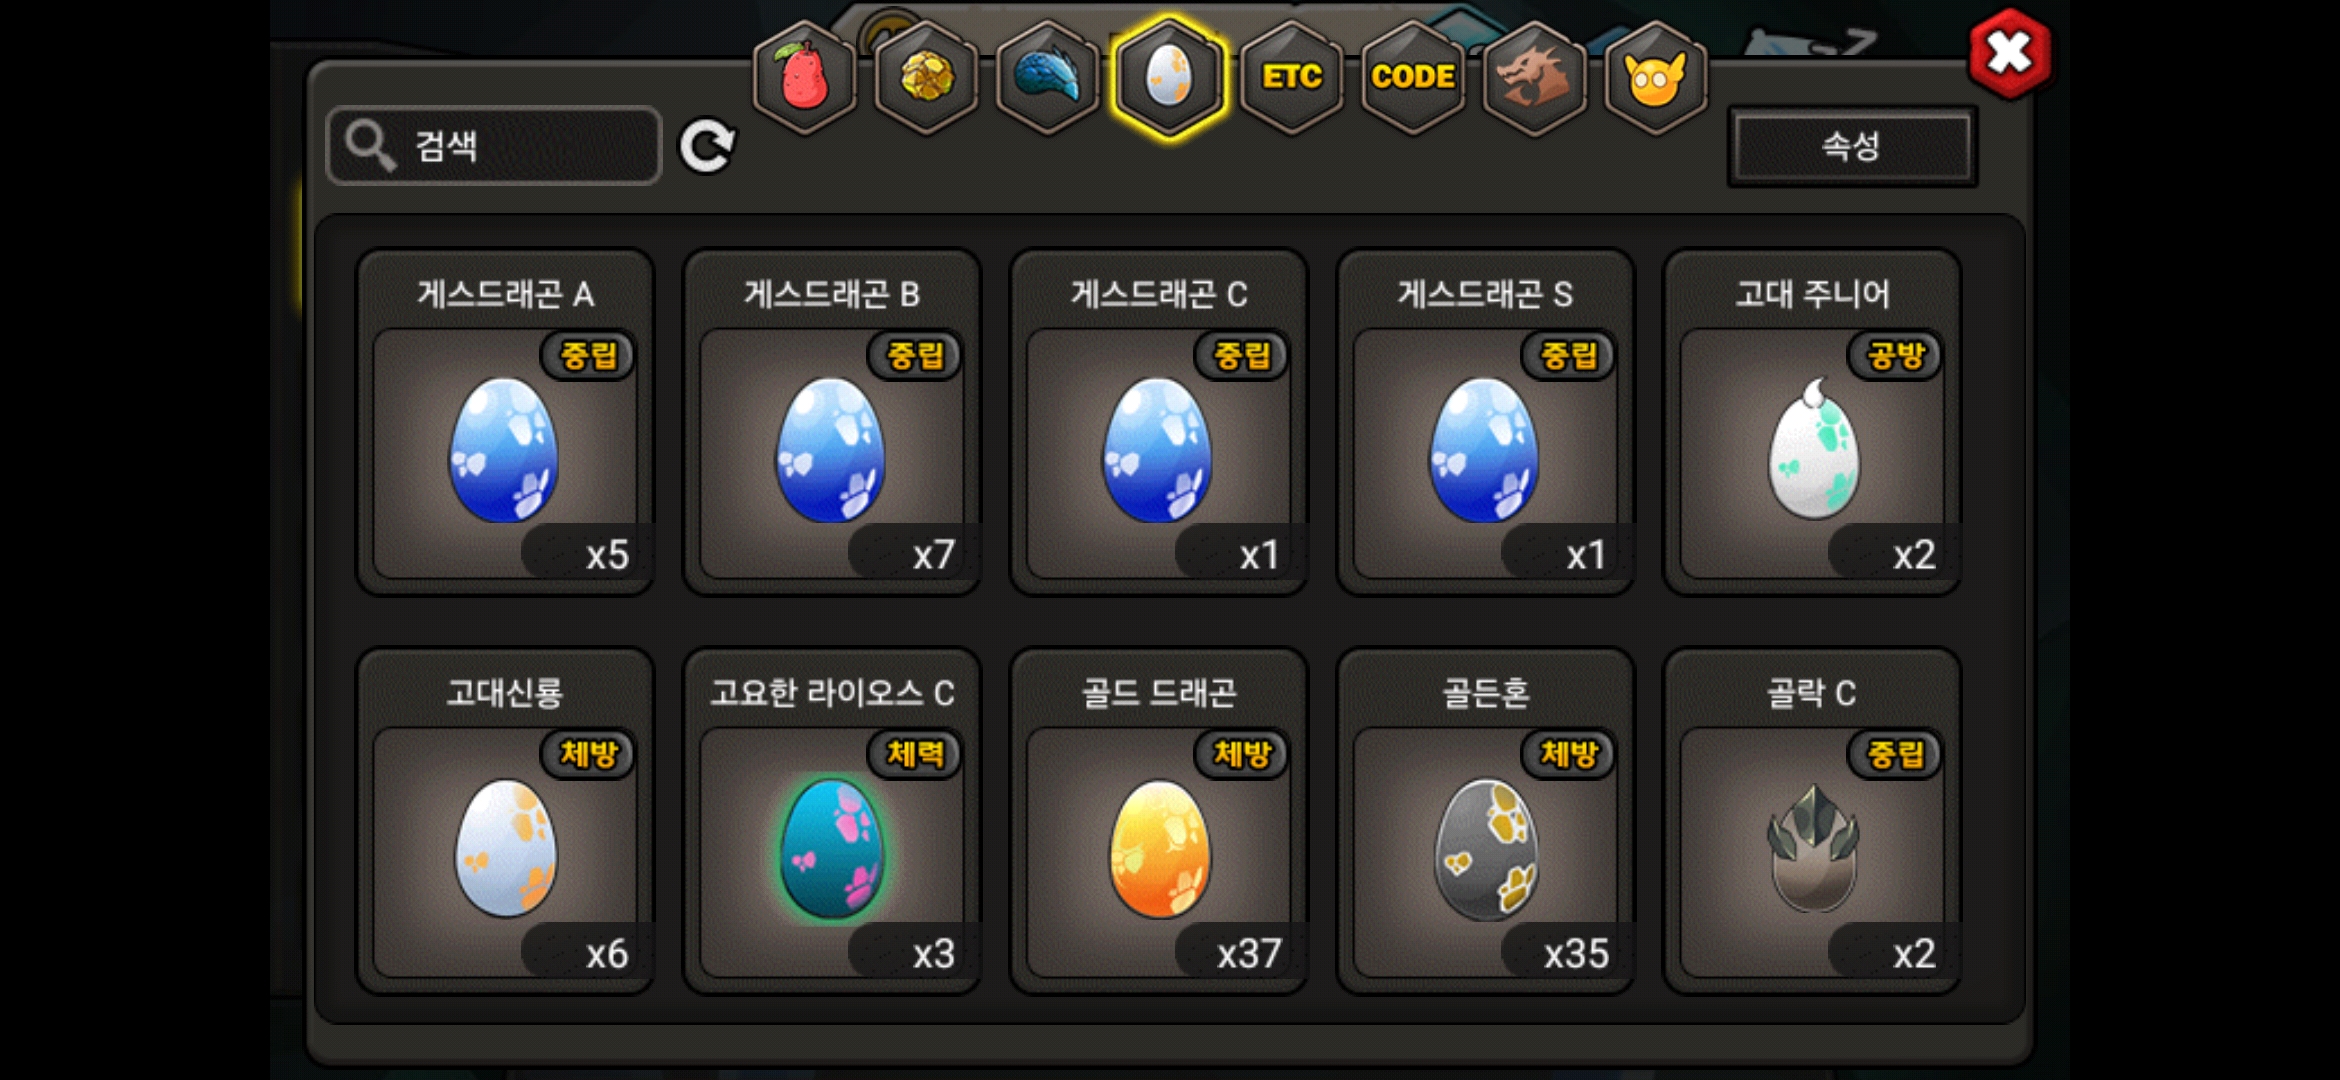Select the highlighted egg category tab
The image size is (2340, 1080).
(x=1169, y=77)
